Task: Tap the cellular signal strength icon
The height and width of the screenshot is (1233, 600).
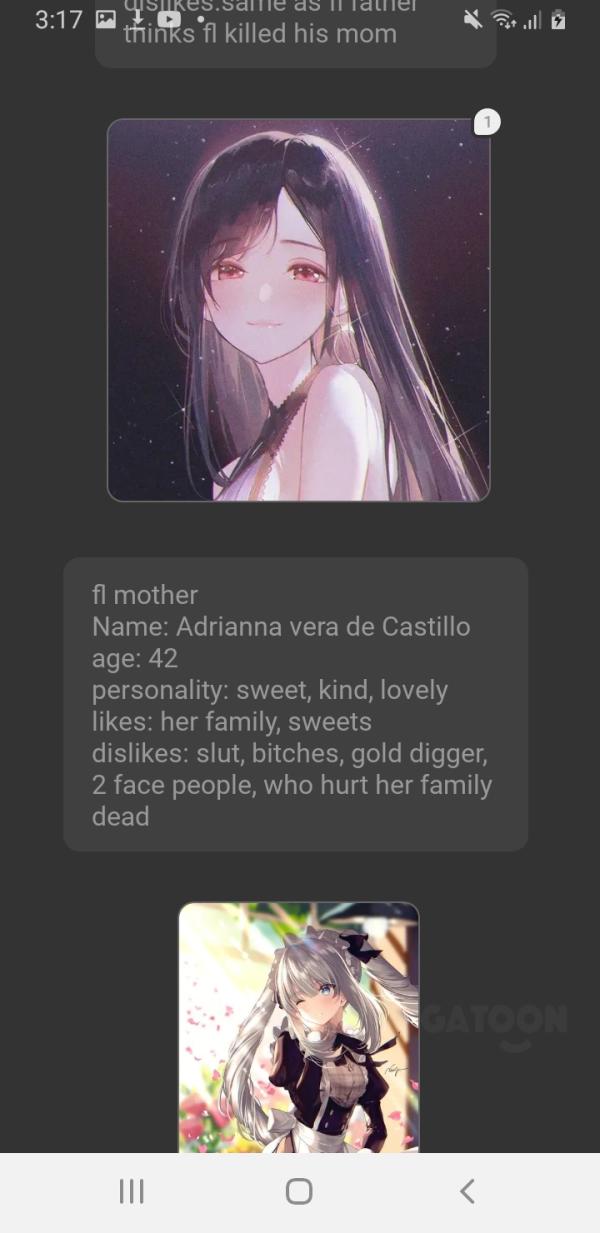Action: [x=531, y=20]
